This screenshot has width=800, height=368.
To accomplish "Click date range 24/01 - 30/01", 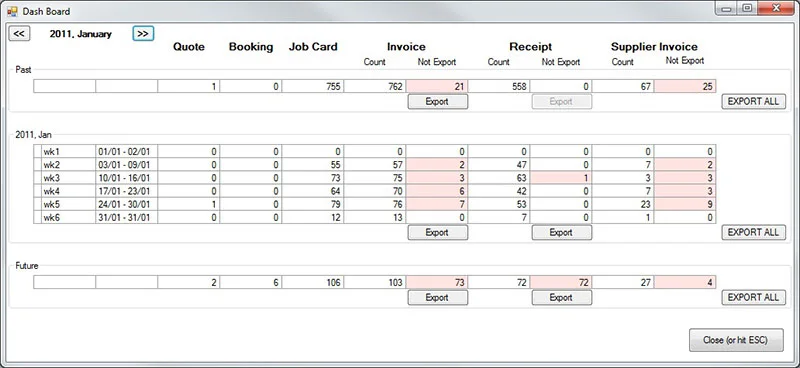I will click(x=127, y=205).
